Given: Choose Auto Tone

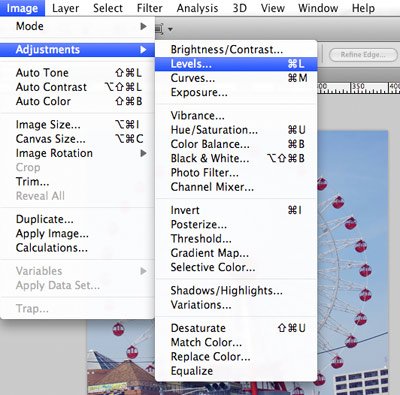Looking at the screenshot, I should (77, 73).
